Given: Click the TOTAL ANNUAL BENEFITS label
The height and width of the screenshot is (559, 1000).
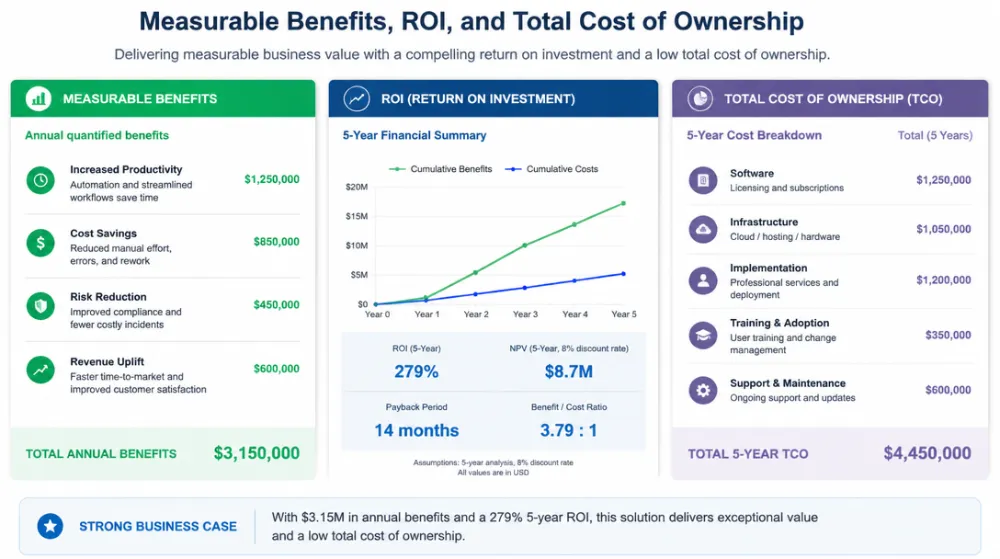Looking at the screenshot, I should (x=101, y=454).
